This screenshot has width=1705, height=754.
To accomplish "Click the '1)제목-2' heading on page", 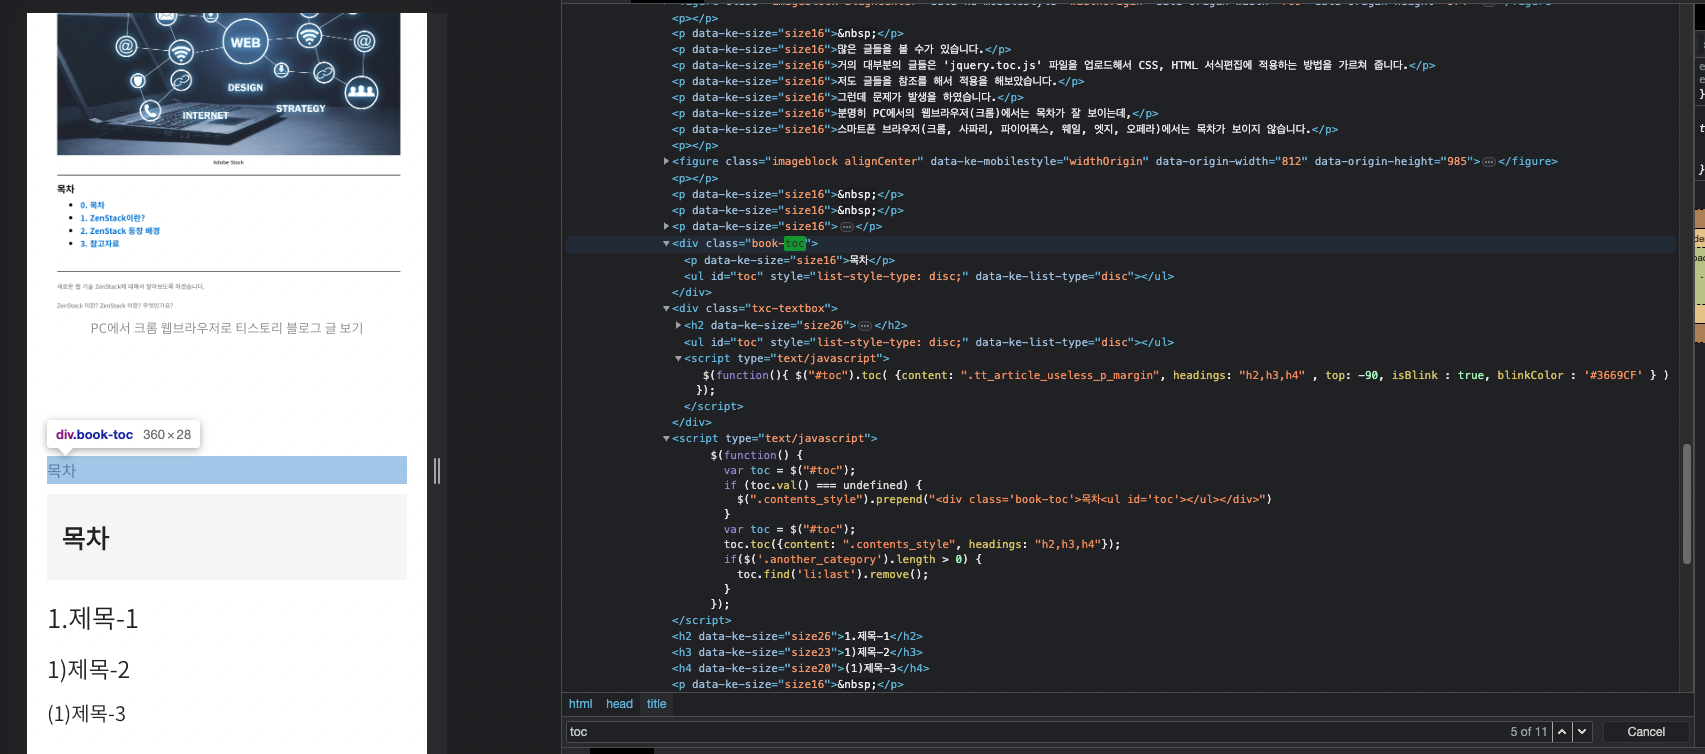I will pyautogui.click(x=89, y=669).
